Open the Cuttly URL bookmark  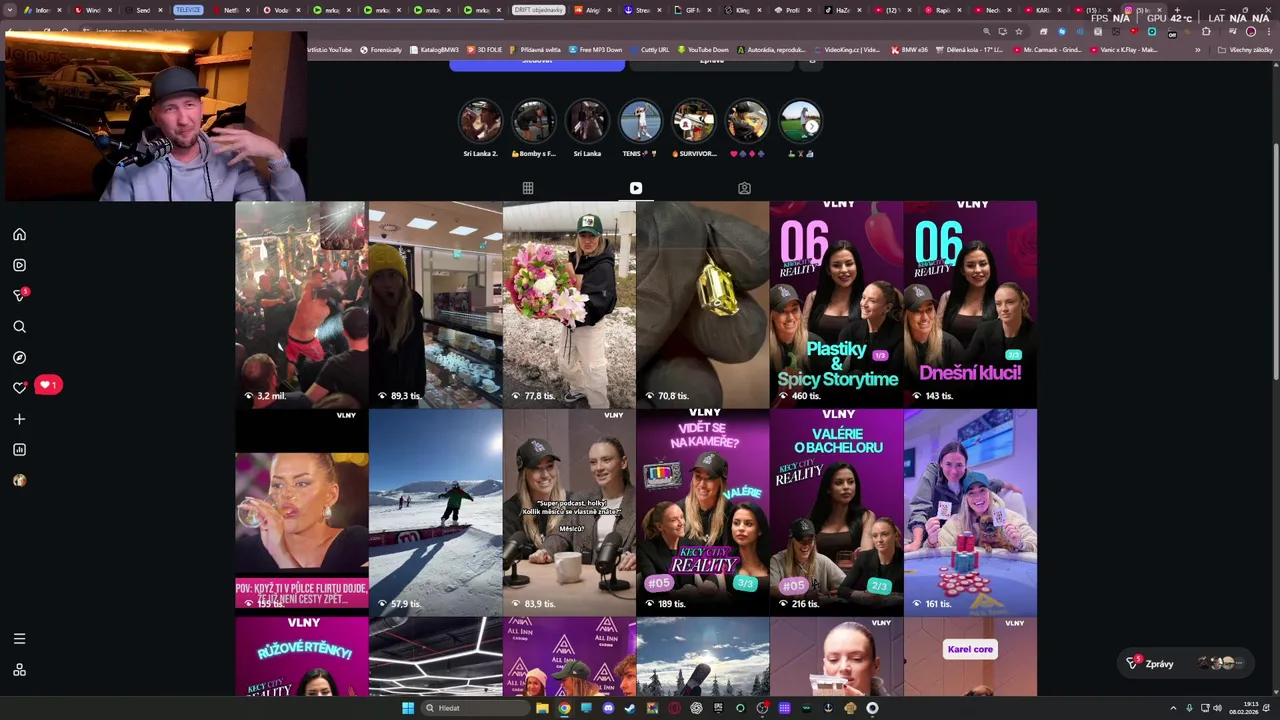650,49
